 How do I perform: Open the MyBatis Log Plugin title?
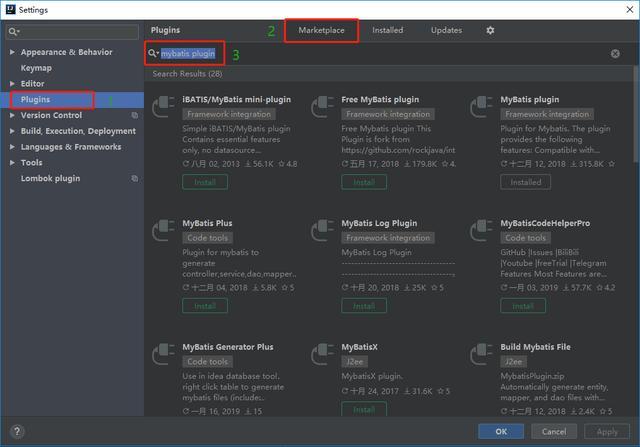(379, 223)
